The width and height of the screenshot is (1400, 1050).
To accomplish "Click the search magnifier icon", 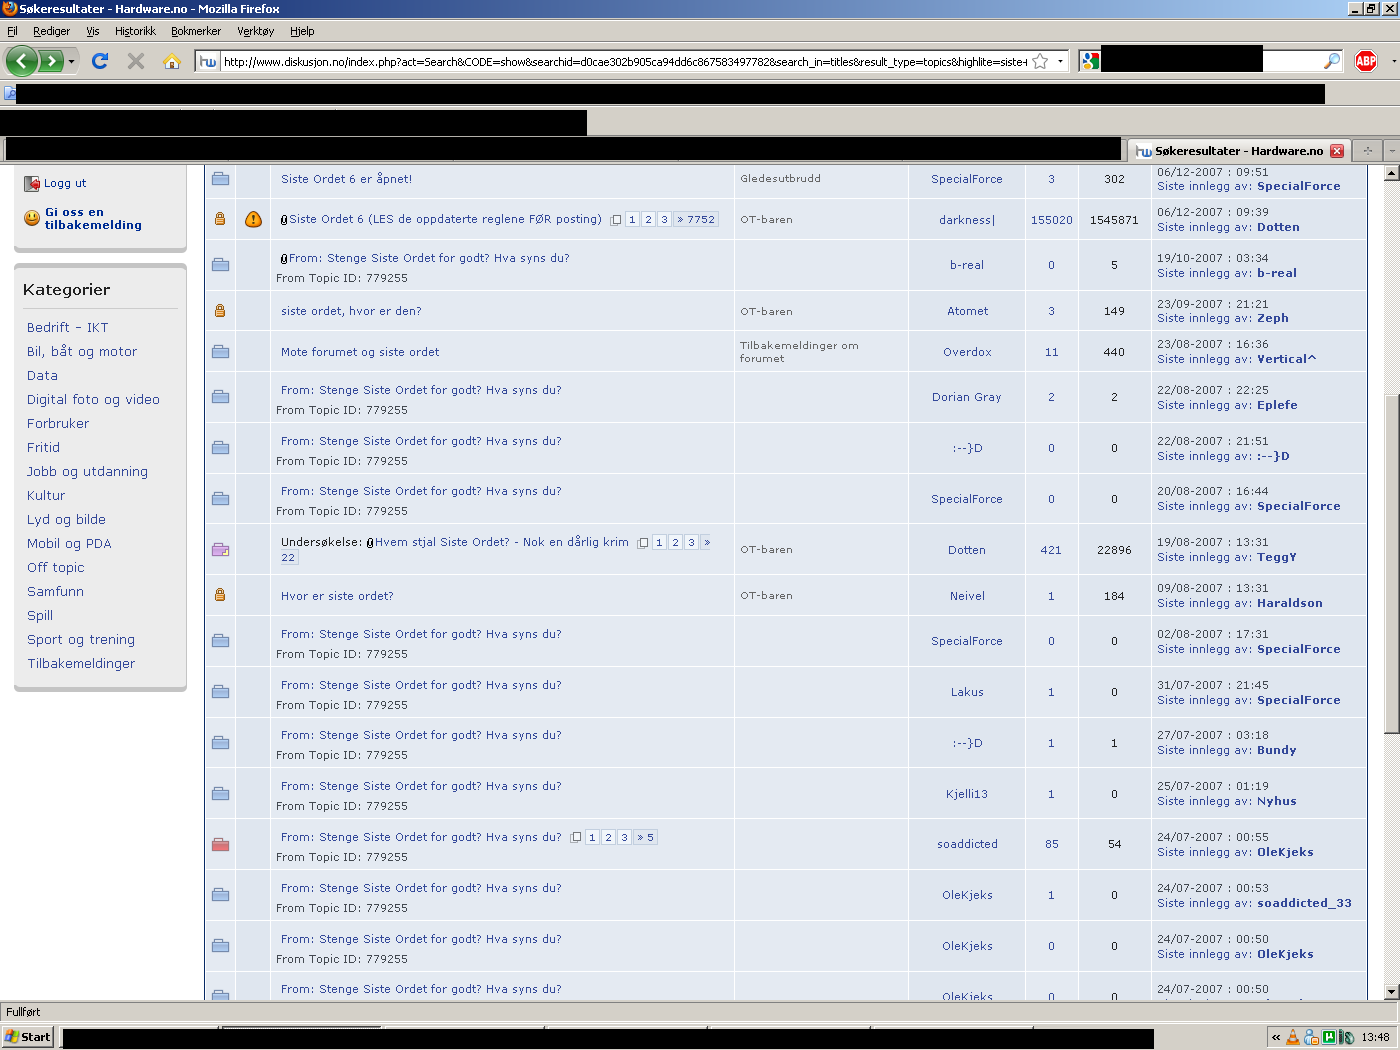I will click(x=1331, y=61).
